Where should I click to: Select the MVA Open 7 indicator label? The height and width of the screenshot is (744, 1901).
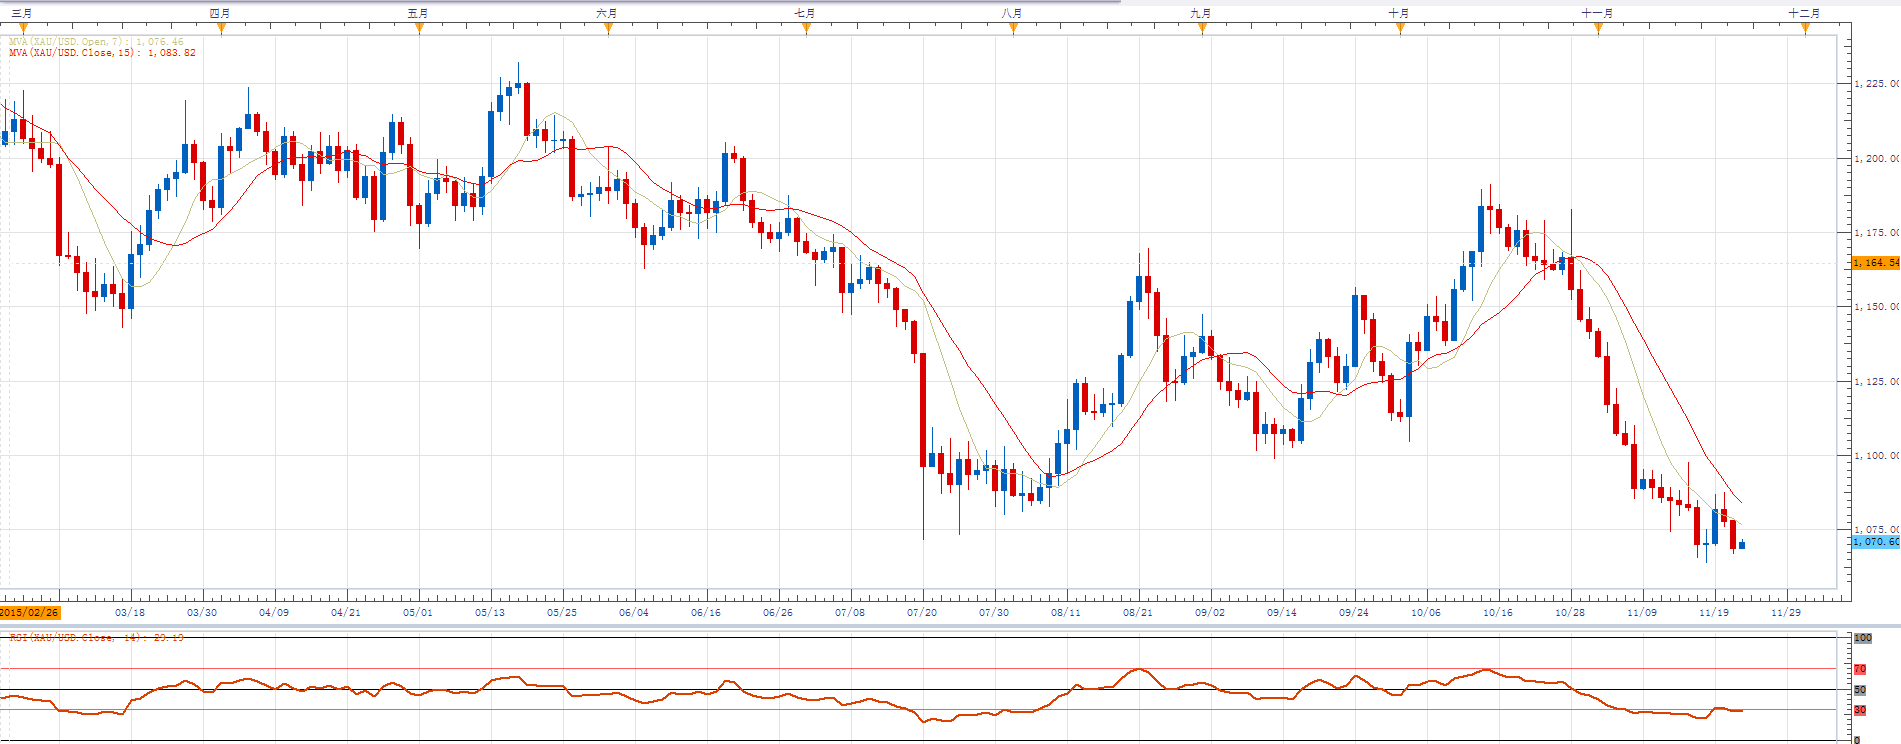[x=96, y=42]
